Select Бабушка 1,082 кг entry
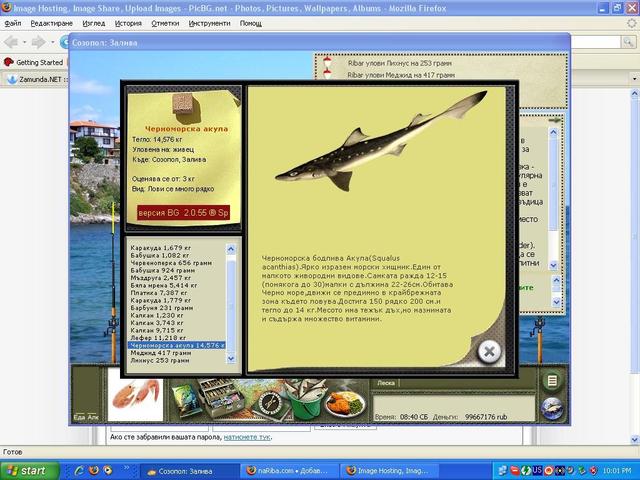Image resolution: width=640 pixels, height=480 pixels. pos(160,255)
